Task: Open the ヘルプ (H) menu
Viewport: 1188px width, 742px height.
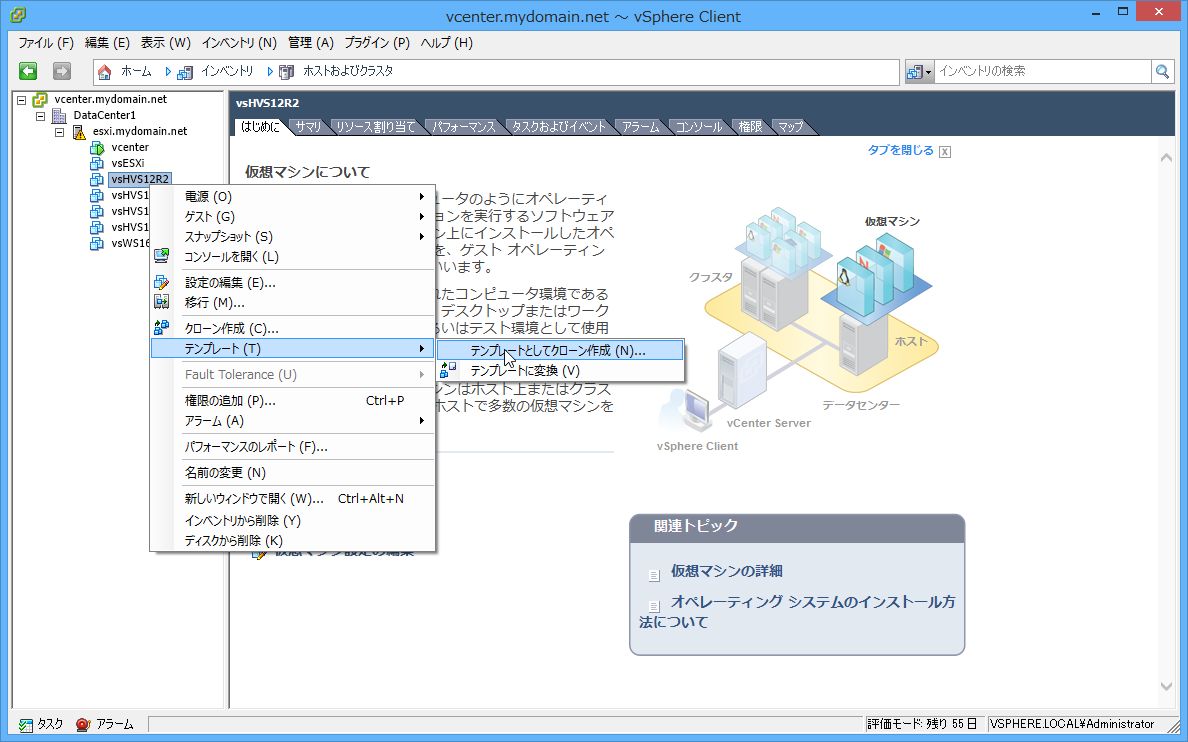Action: coord(446,42)
